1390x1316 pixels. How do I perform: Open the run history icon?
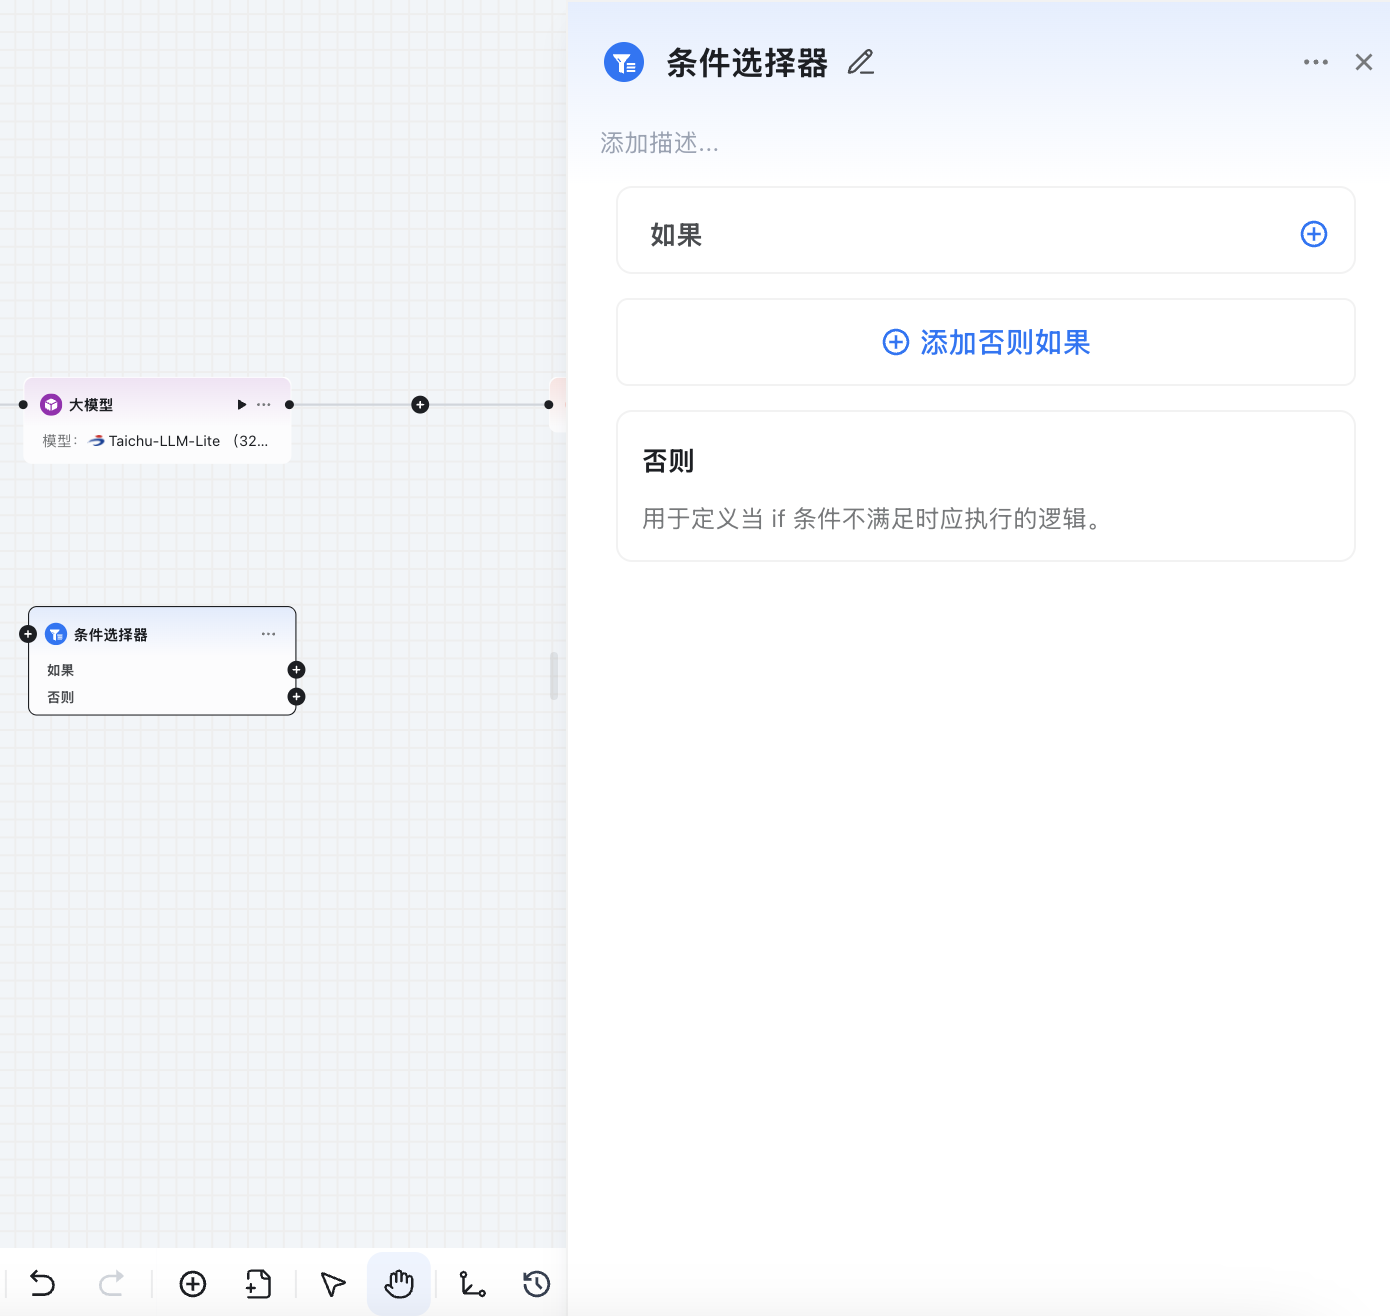coord(536,1284)
